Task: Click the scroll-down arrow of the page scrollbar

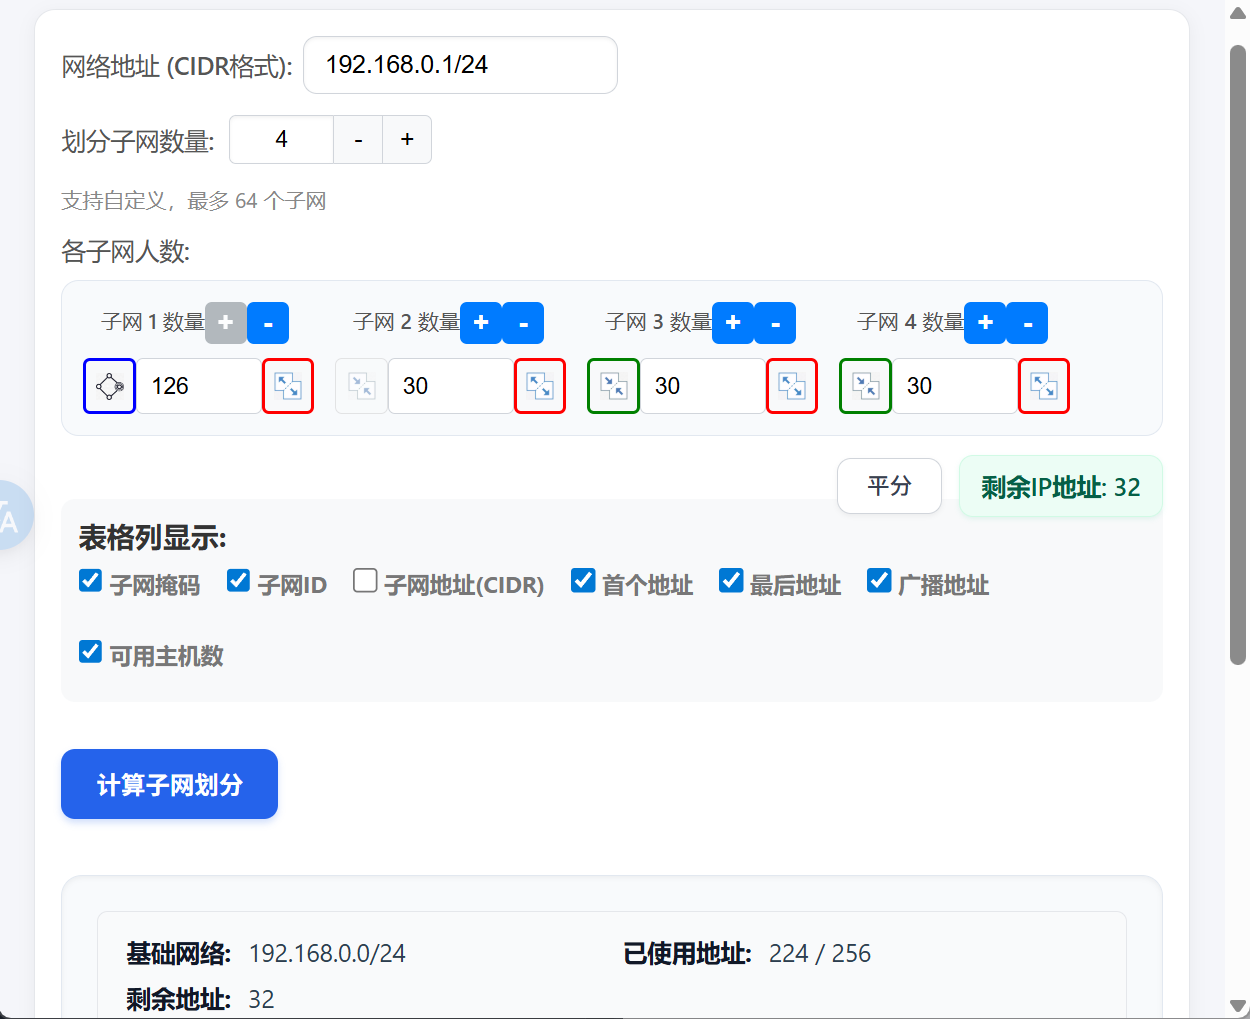Action: pyautogui.click(x=1237, y=1005)
